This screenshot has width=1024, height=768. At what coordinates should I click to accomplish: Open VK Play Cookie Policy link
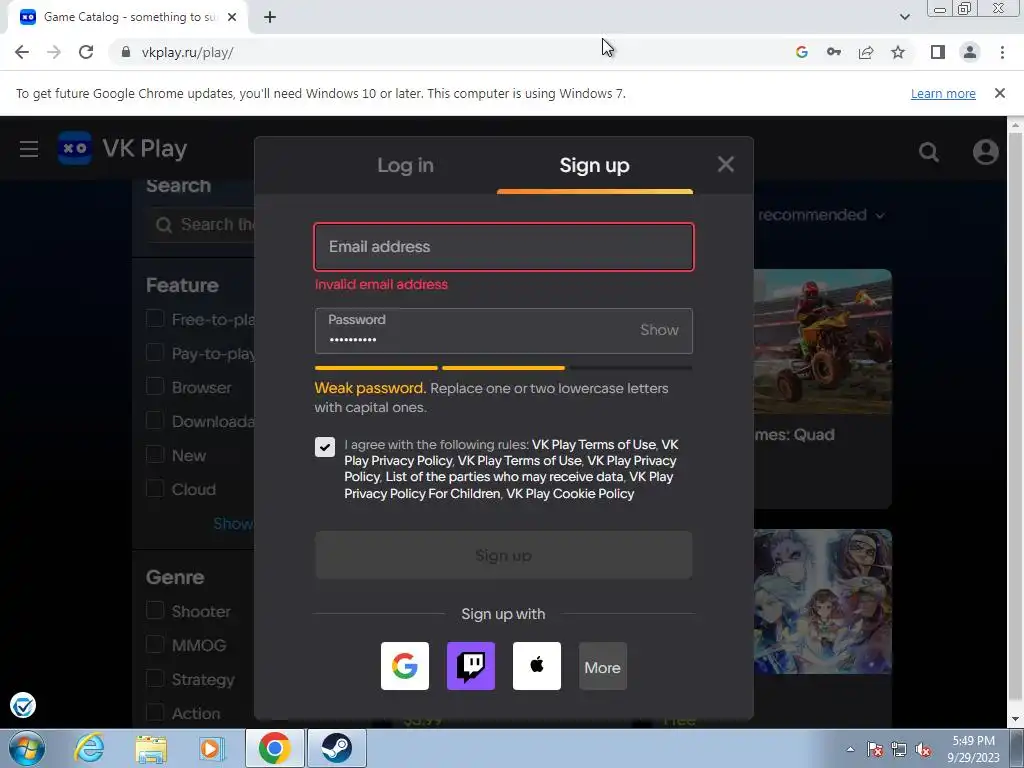[x=570, y=494]
